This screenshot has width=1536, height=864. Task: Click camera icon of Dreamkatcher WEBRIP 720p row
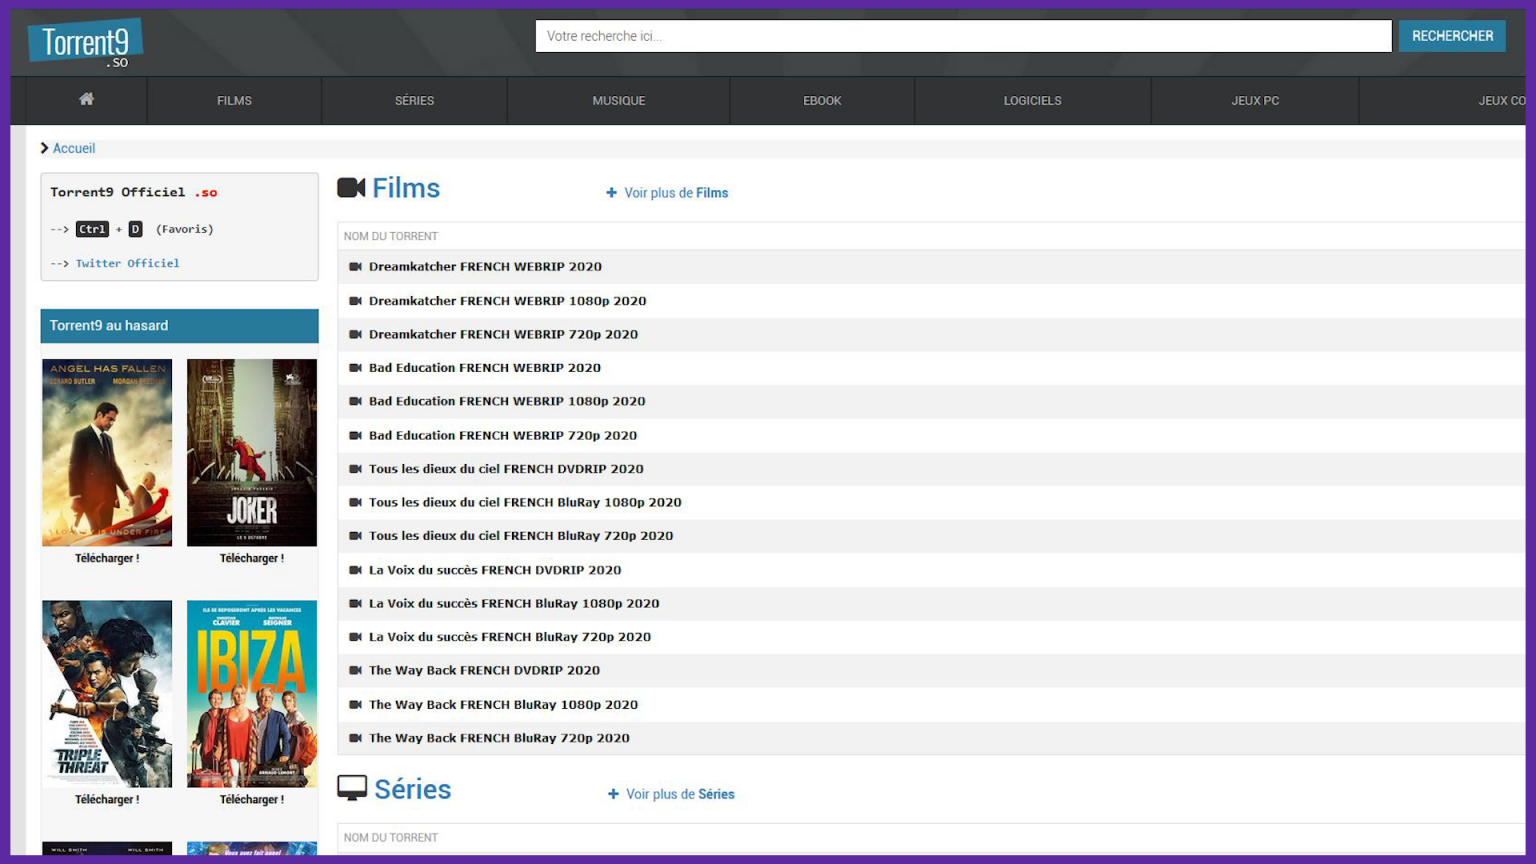[x=355, y=334]
